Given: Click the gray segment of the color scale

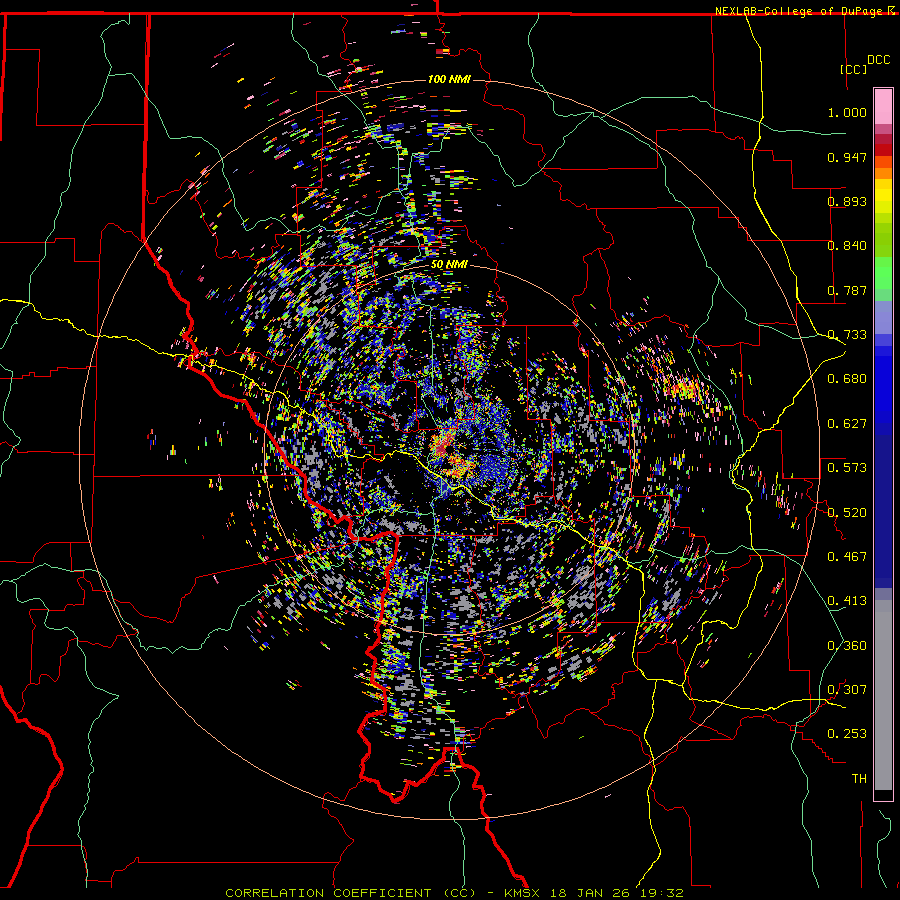Looking at the screenshot, I should (883, 695).
